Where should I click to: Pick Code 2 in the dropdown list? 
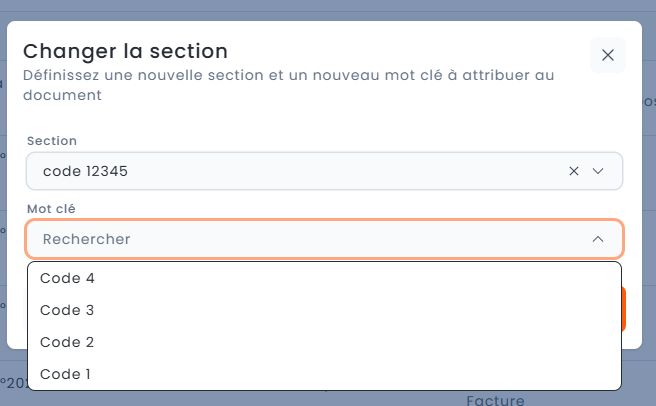[67, 342]
